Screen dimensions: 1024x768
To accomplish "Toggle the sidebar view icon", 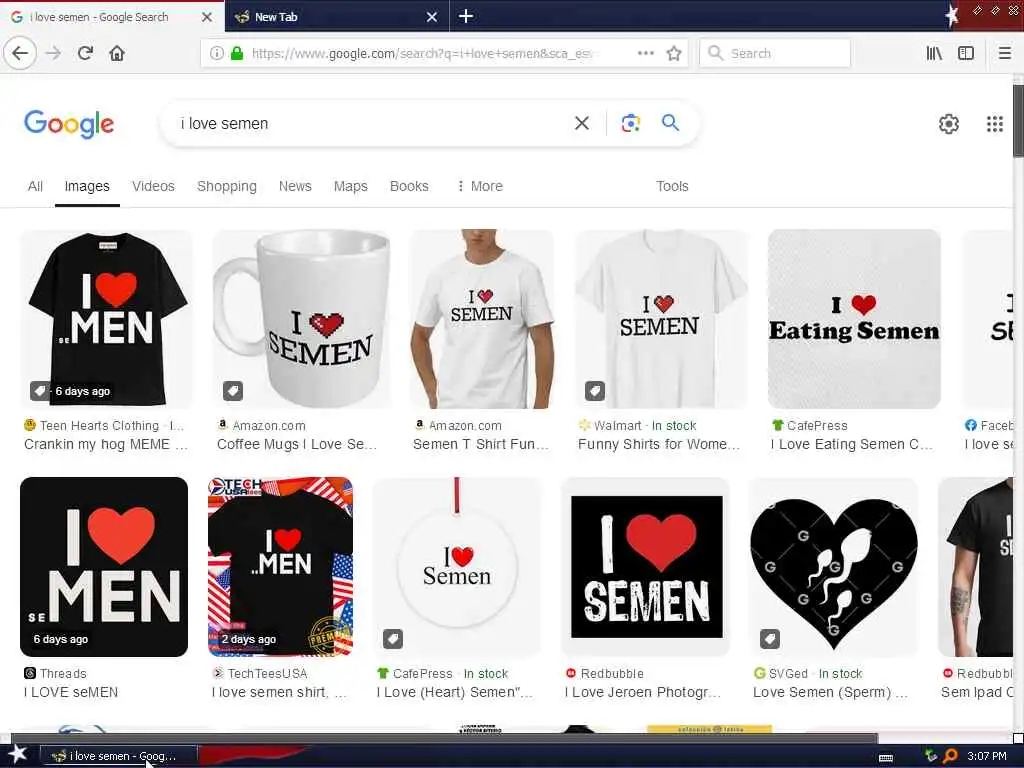I will click(966, 53).
